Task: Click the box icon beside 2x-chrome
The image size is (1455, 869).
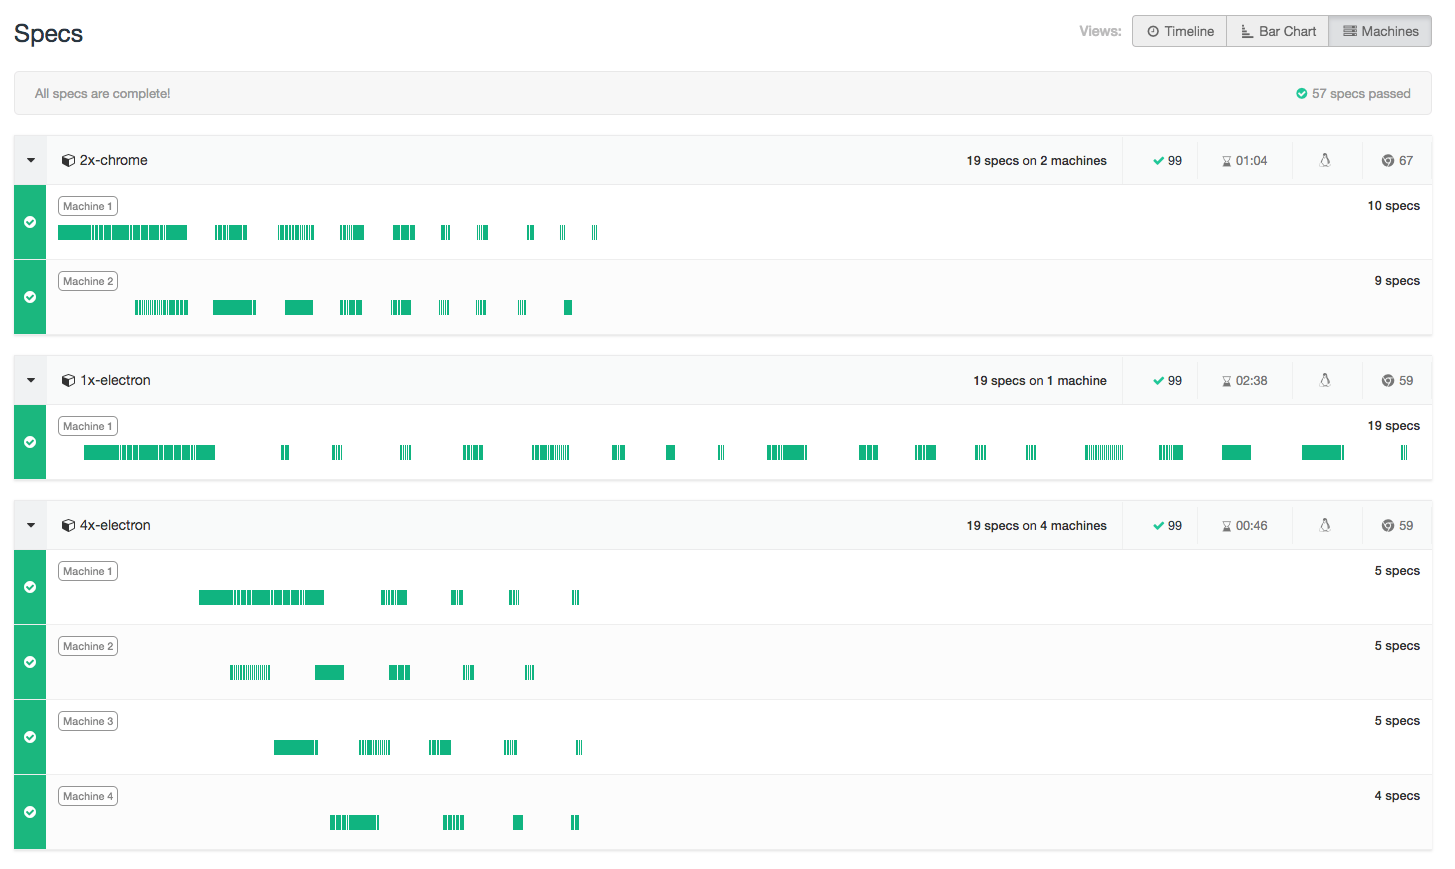Action: [x=68, y=161]
